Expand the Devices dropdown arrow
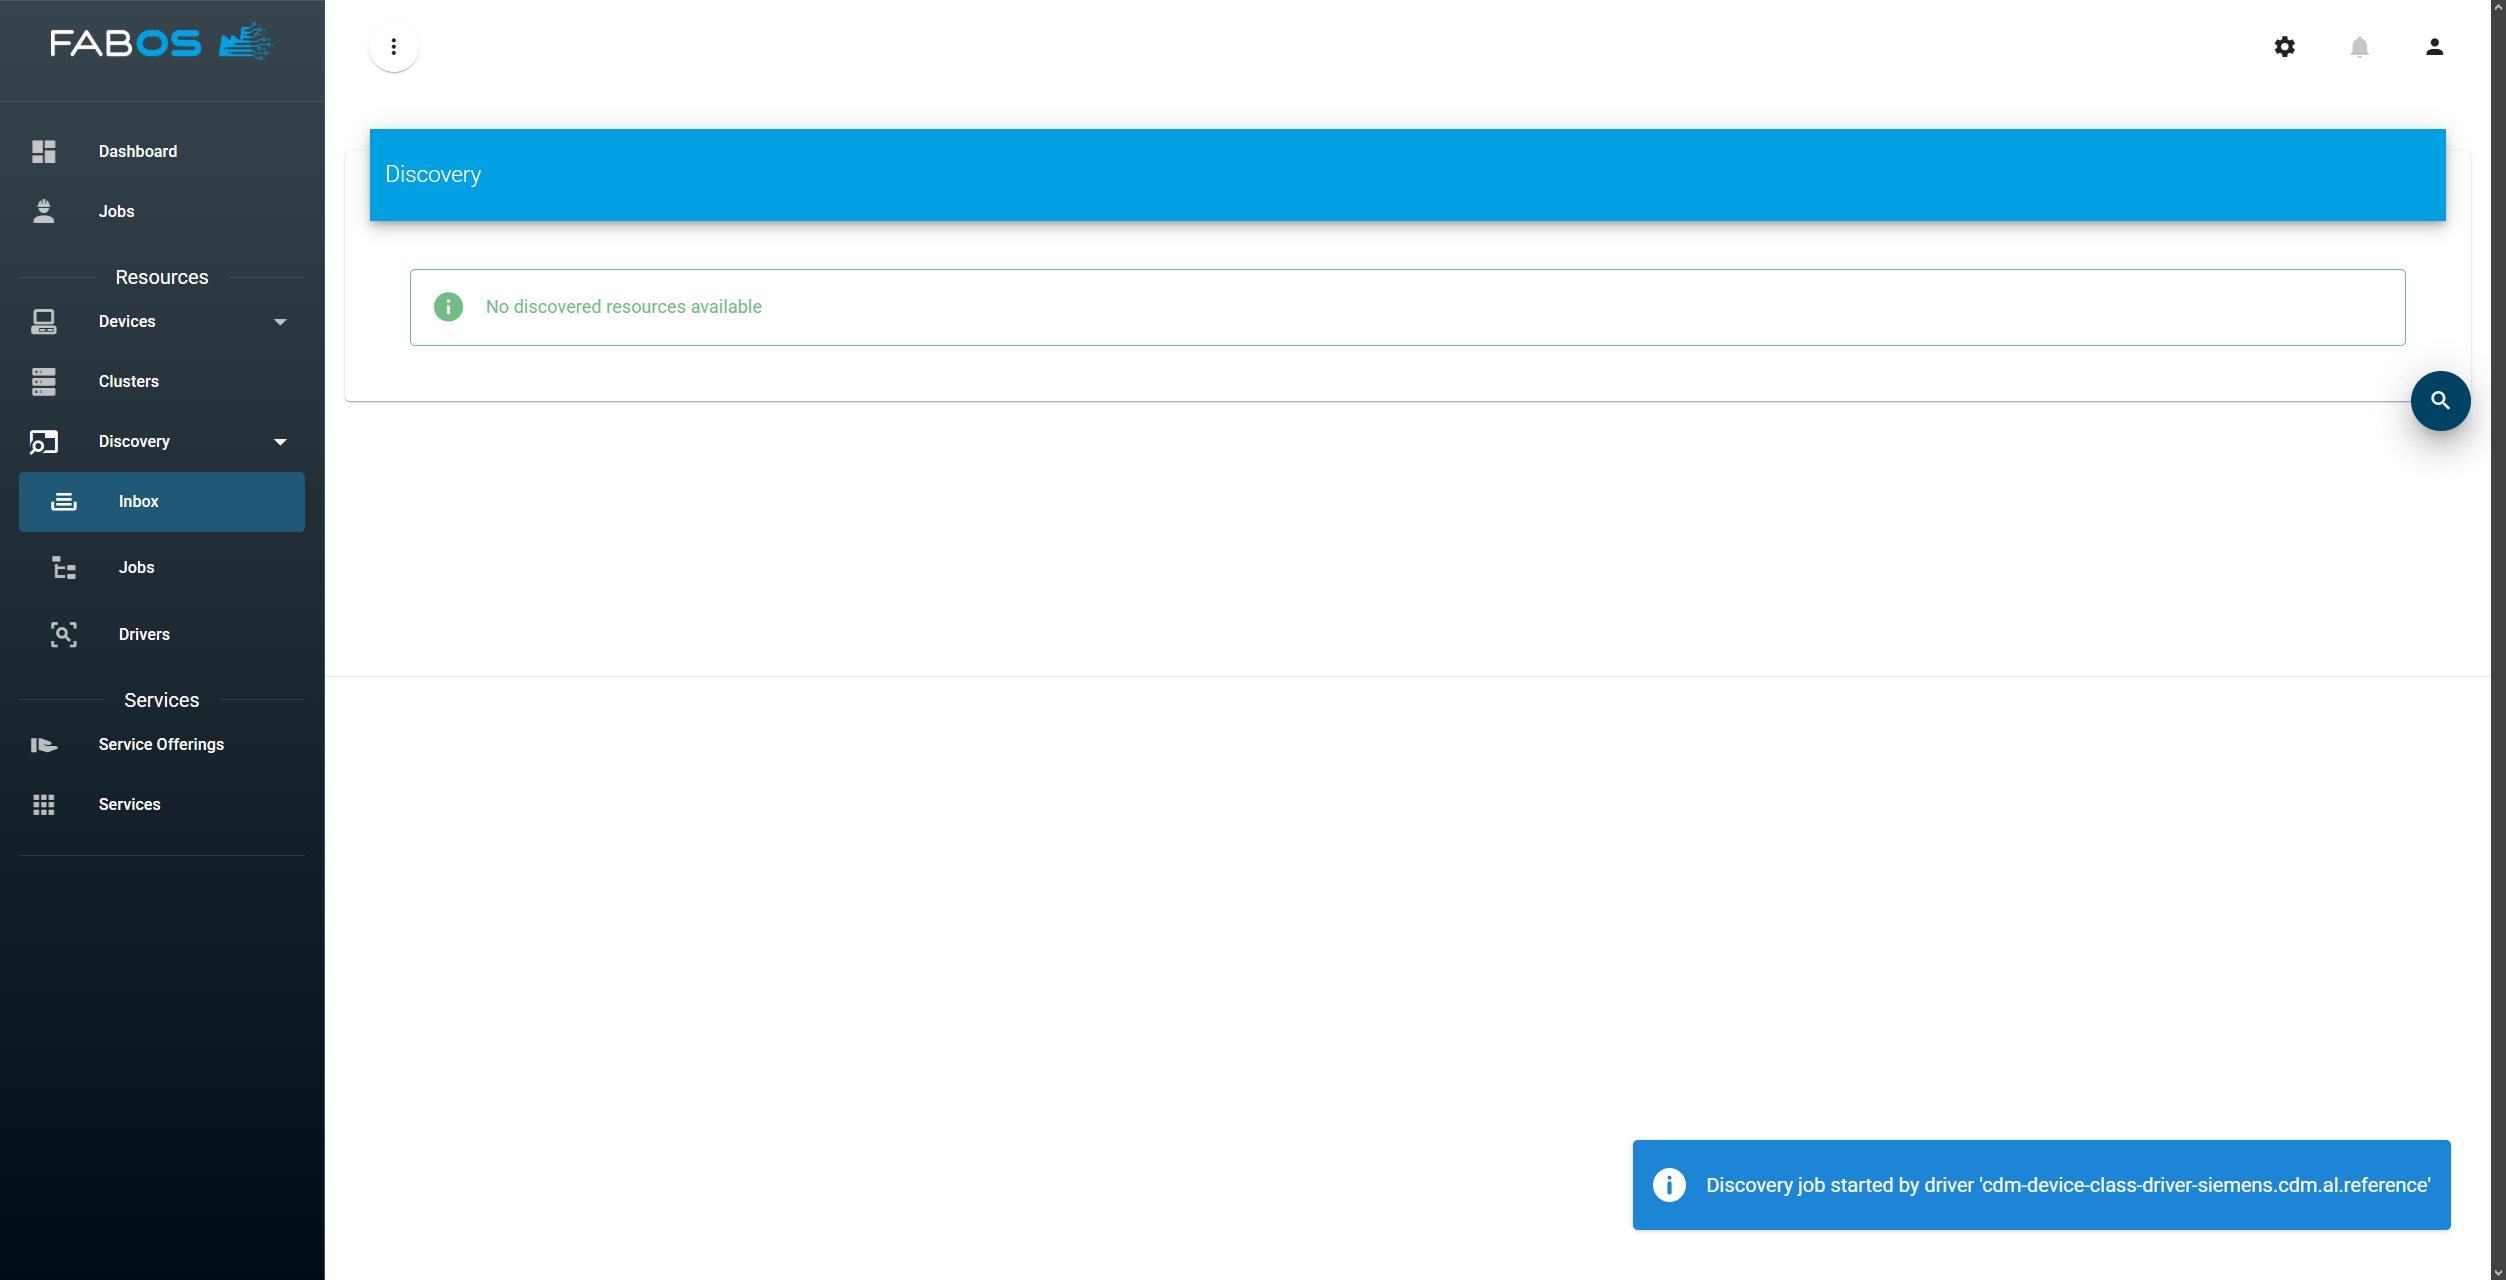2506x1280 pixels. point(280,322)
